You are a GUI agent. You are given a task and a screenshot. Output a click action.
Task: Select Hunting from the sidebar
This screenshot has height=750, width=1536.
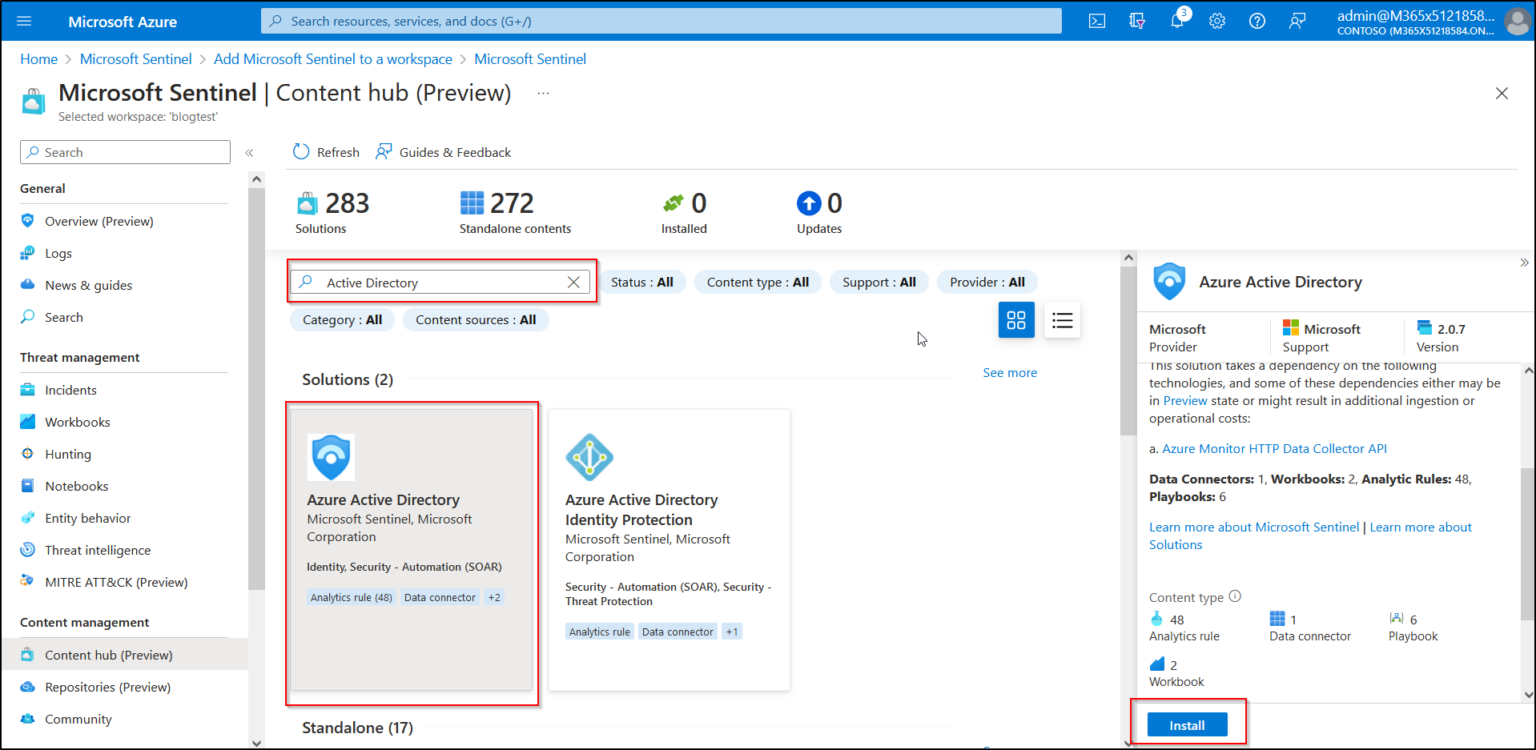point(67,453)
